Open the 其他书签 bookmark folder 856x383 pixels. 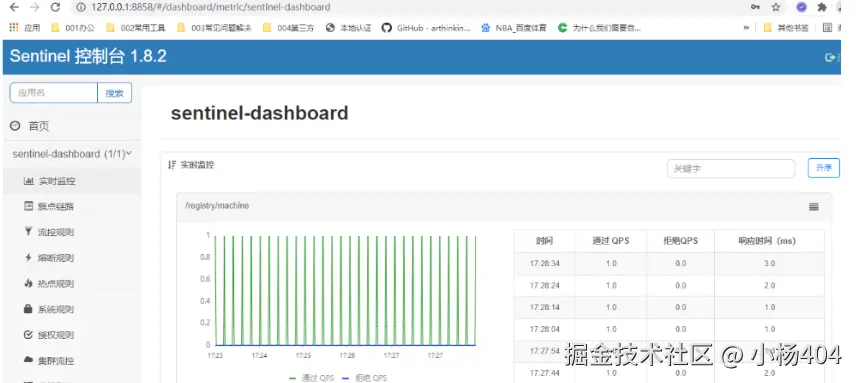[786, 28]
